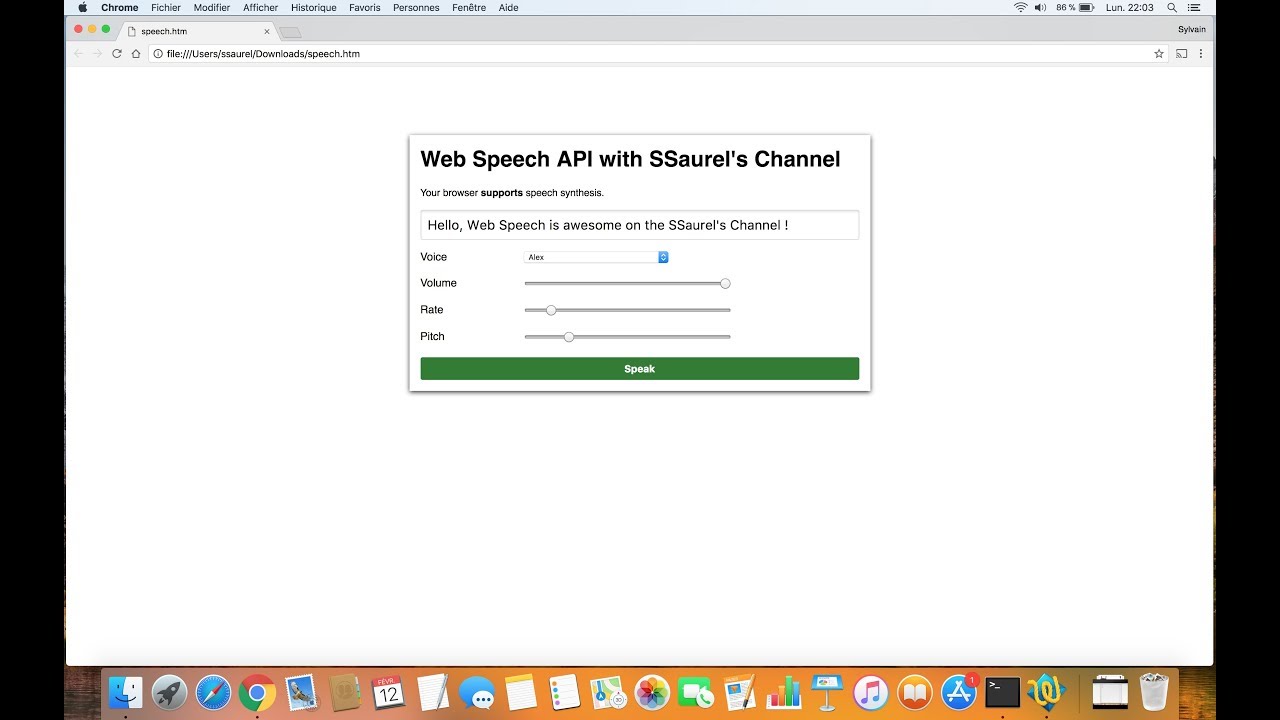Open the Mail stamp icon in dock
The height and width of the screenshot is (720, 1280).
[x=301, y=692]
